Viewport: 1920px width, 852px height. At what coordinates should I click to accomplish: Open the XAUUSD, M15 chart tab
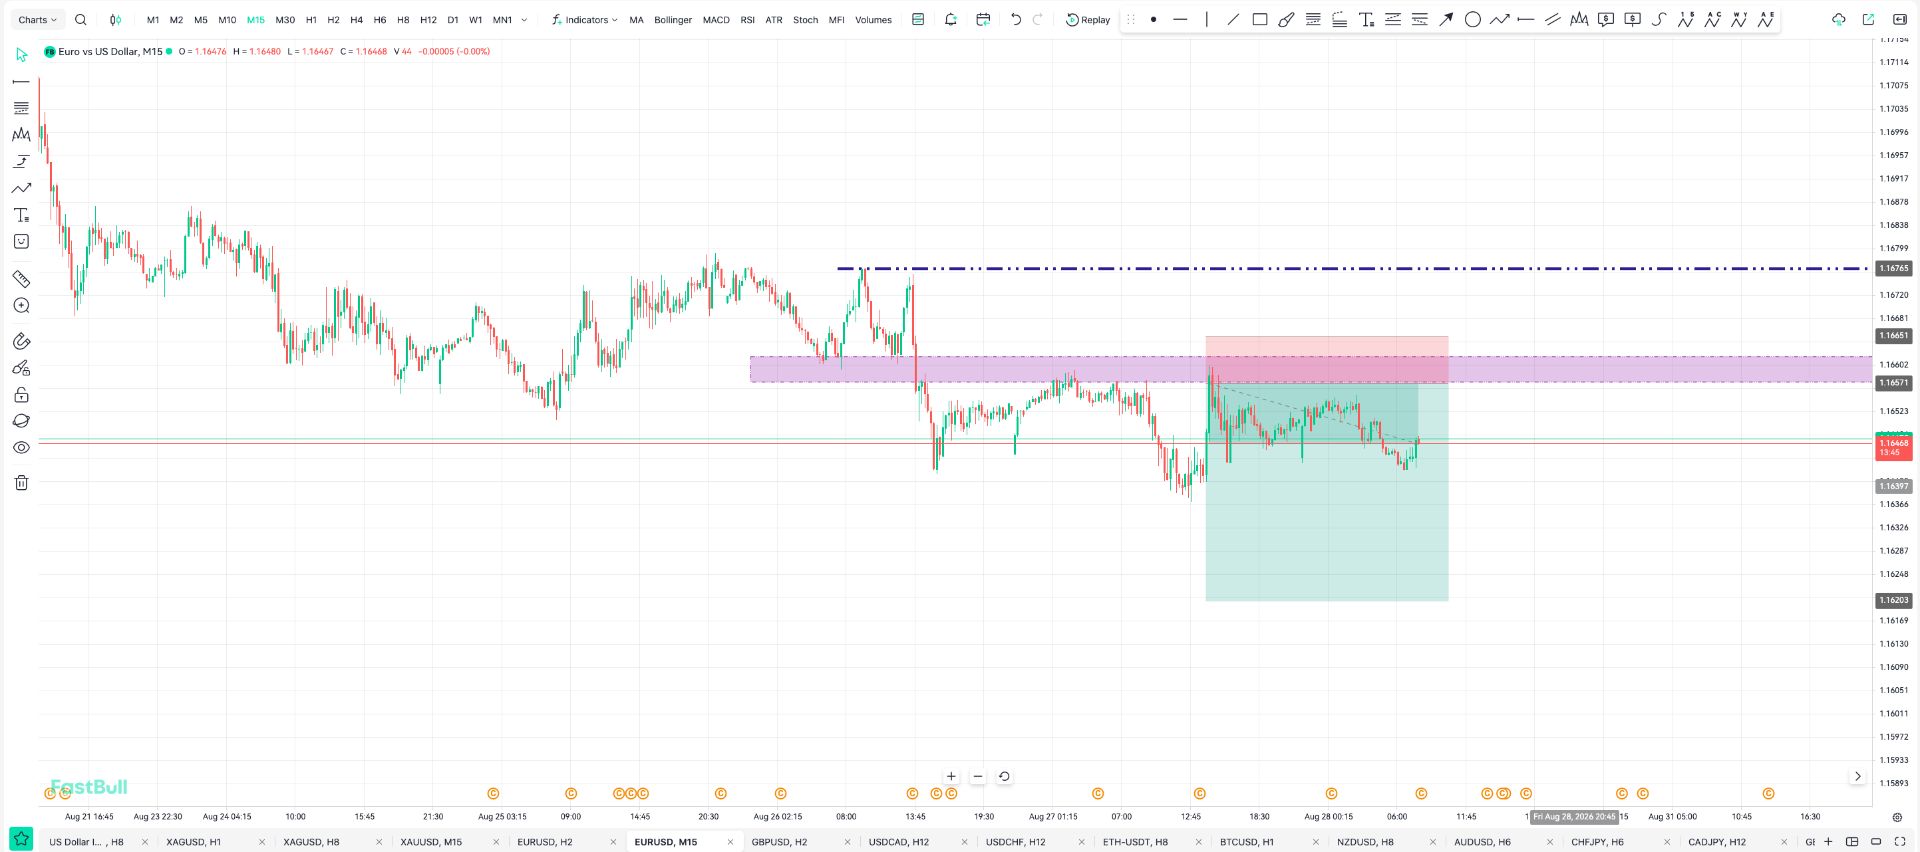tap(431, 842)
